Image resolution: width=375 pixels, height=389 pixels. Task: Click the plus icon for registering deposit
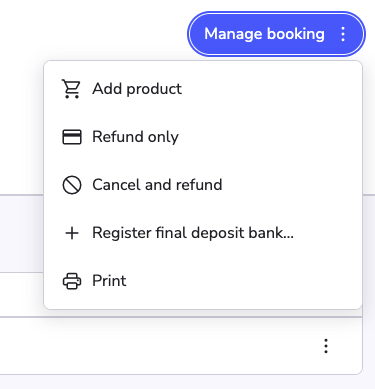(72, 233)
